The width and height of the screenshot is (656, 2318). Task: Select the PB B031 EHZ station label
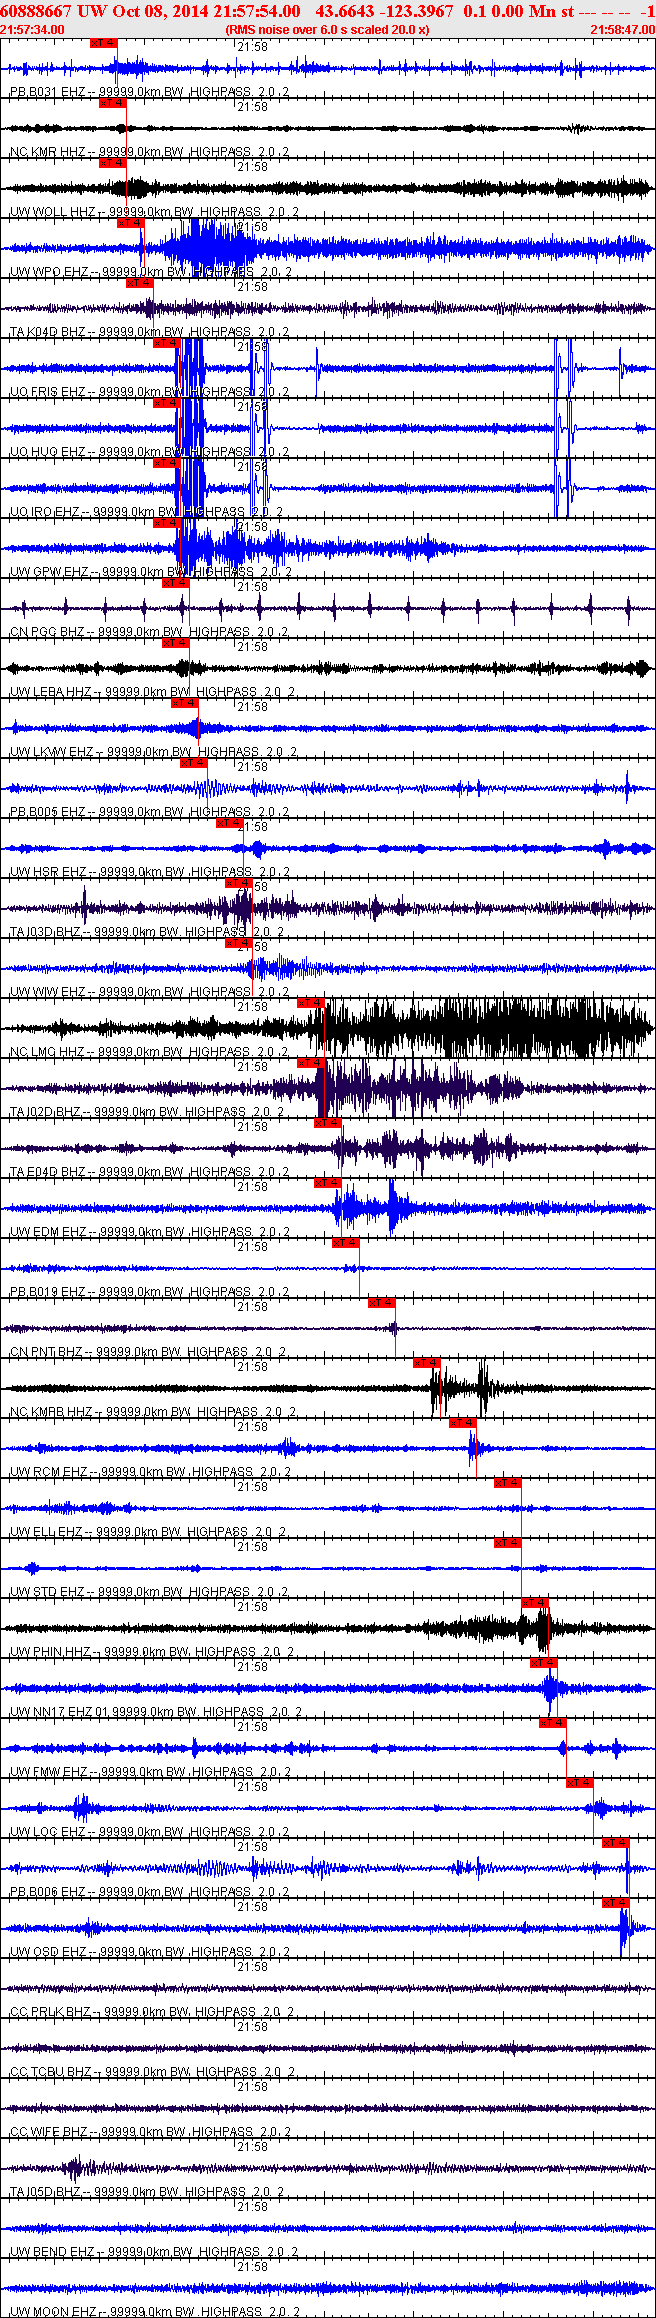pos(150,92)
